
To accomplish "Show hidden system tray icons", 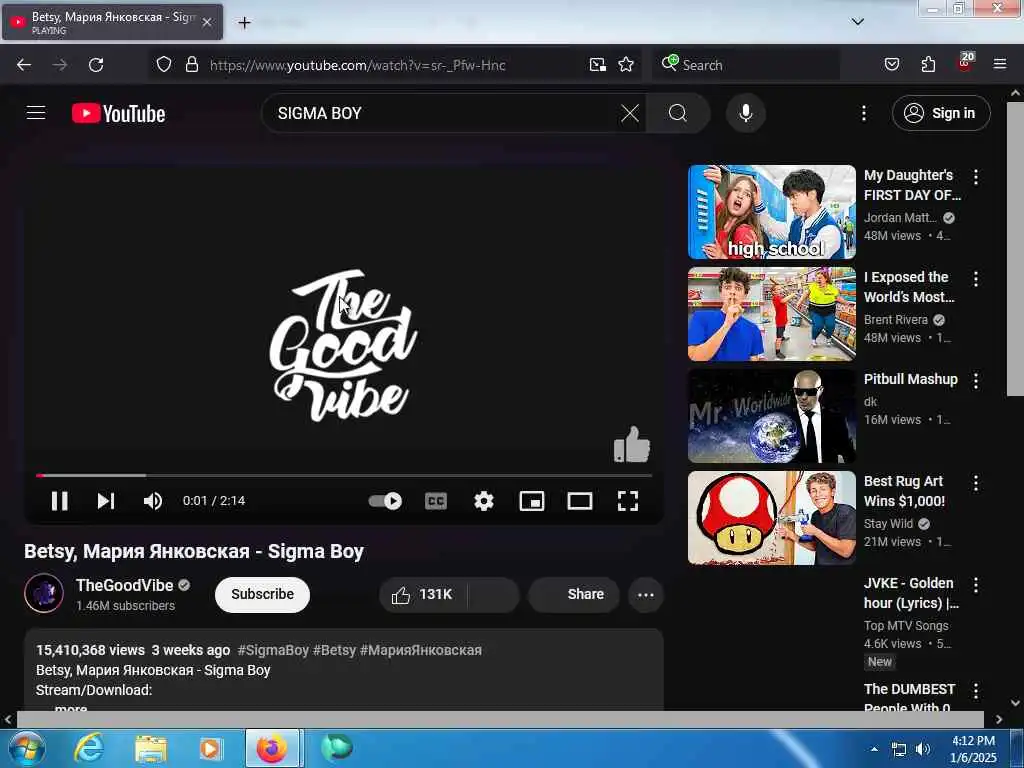I will pyautogui.click(x=874, y=749).
